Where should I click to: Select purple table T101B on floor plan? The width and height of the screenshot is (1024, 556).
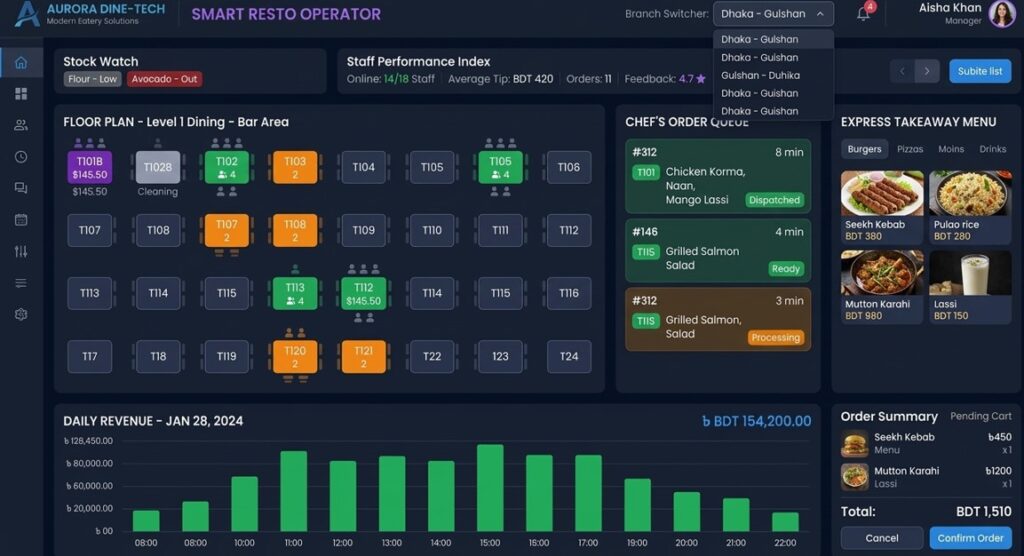[x=89, y=167]
